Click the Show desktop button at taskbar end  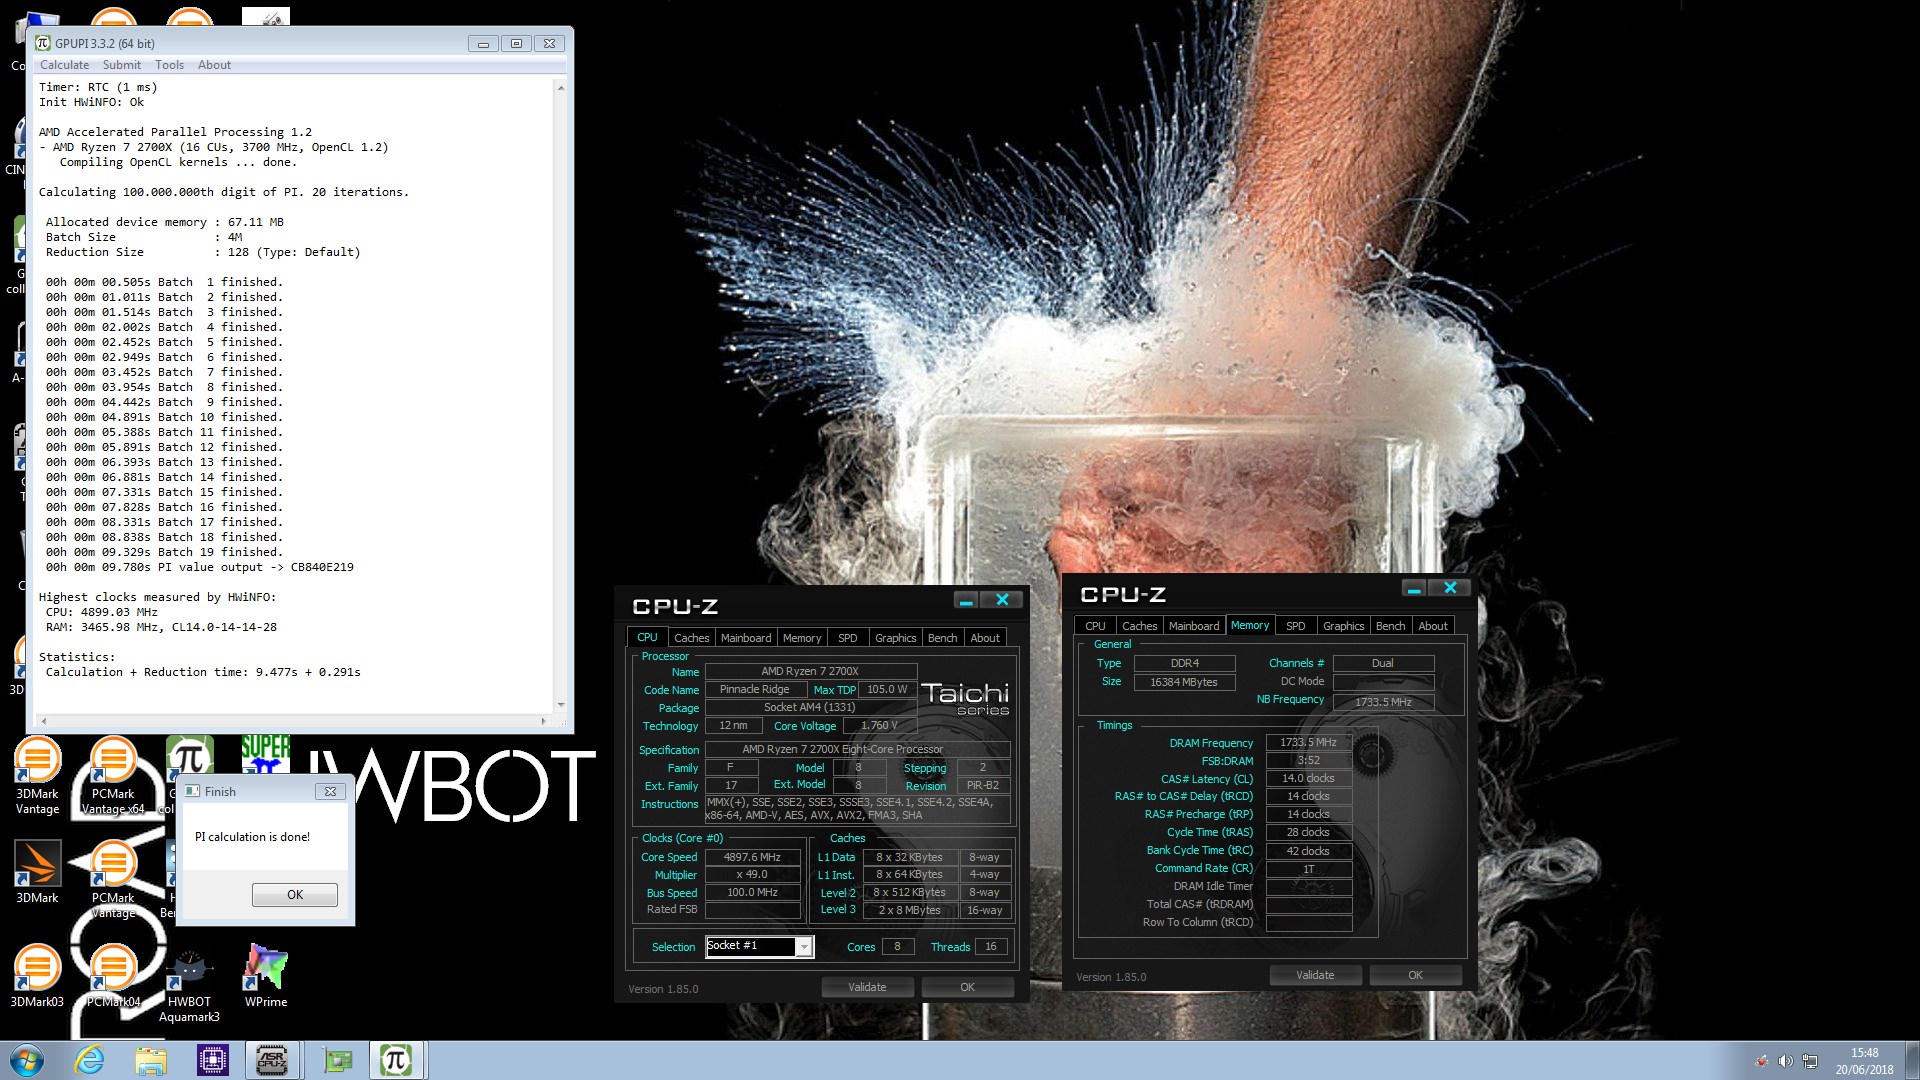click(1912, 1060)
